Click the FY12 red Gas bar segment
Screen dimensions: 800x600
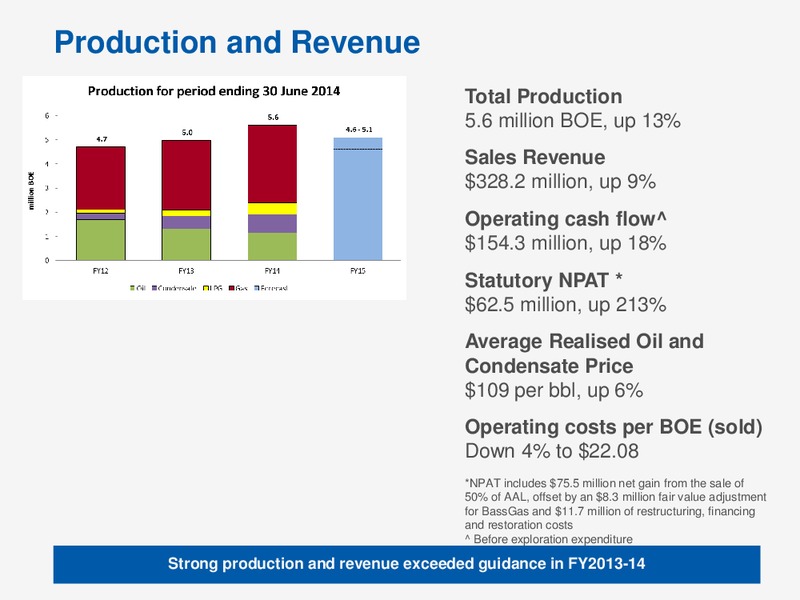click(x=101, y=178)
